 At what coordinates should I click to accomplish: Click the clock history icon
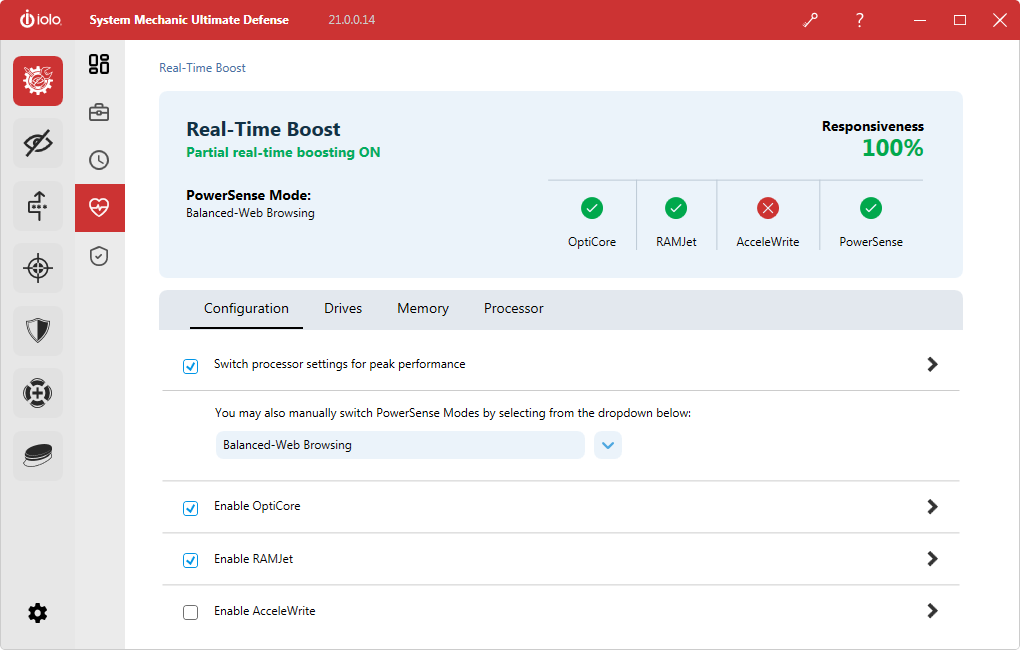click(99, 160)
